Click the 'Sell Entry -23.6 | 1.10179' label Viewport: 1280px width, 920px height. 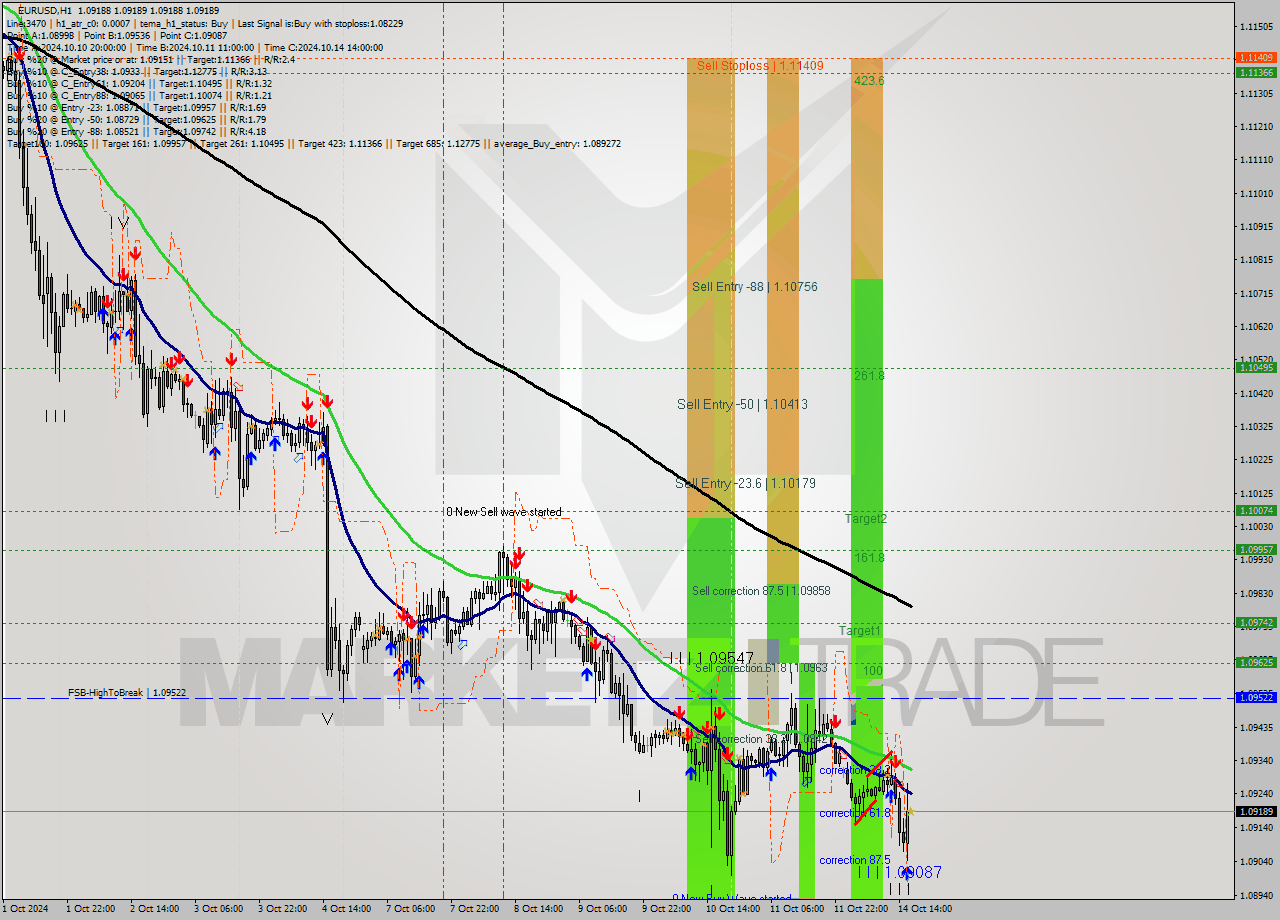745,483
